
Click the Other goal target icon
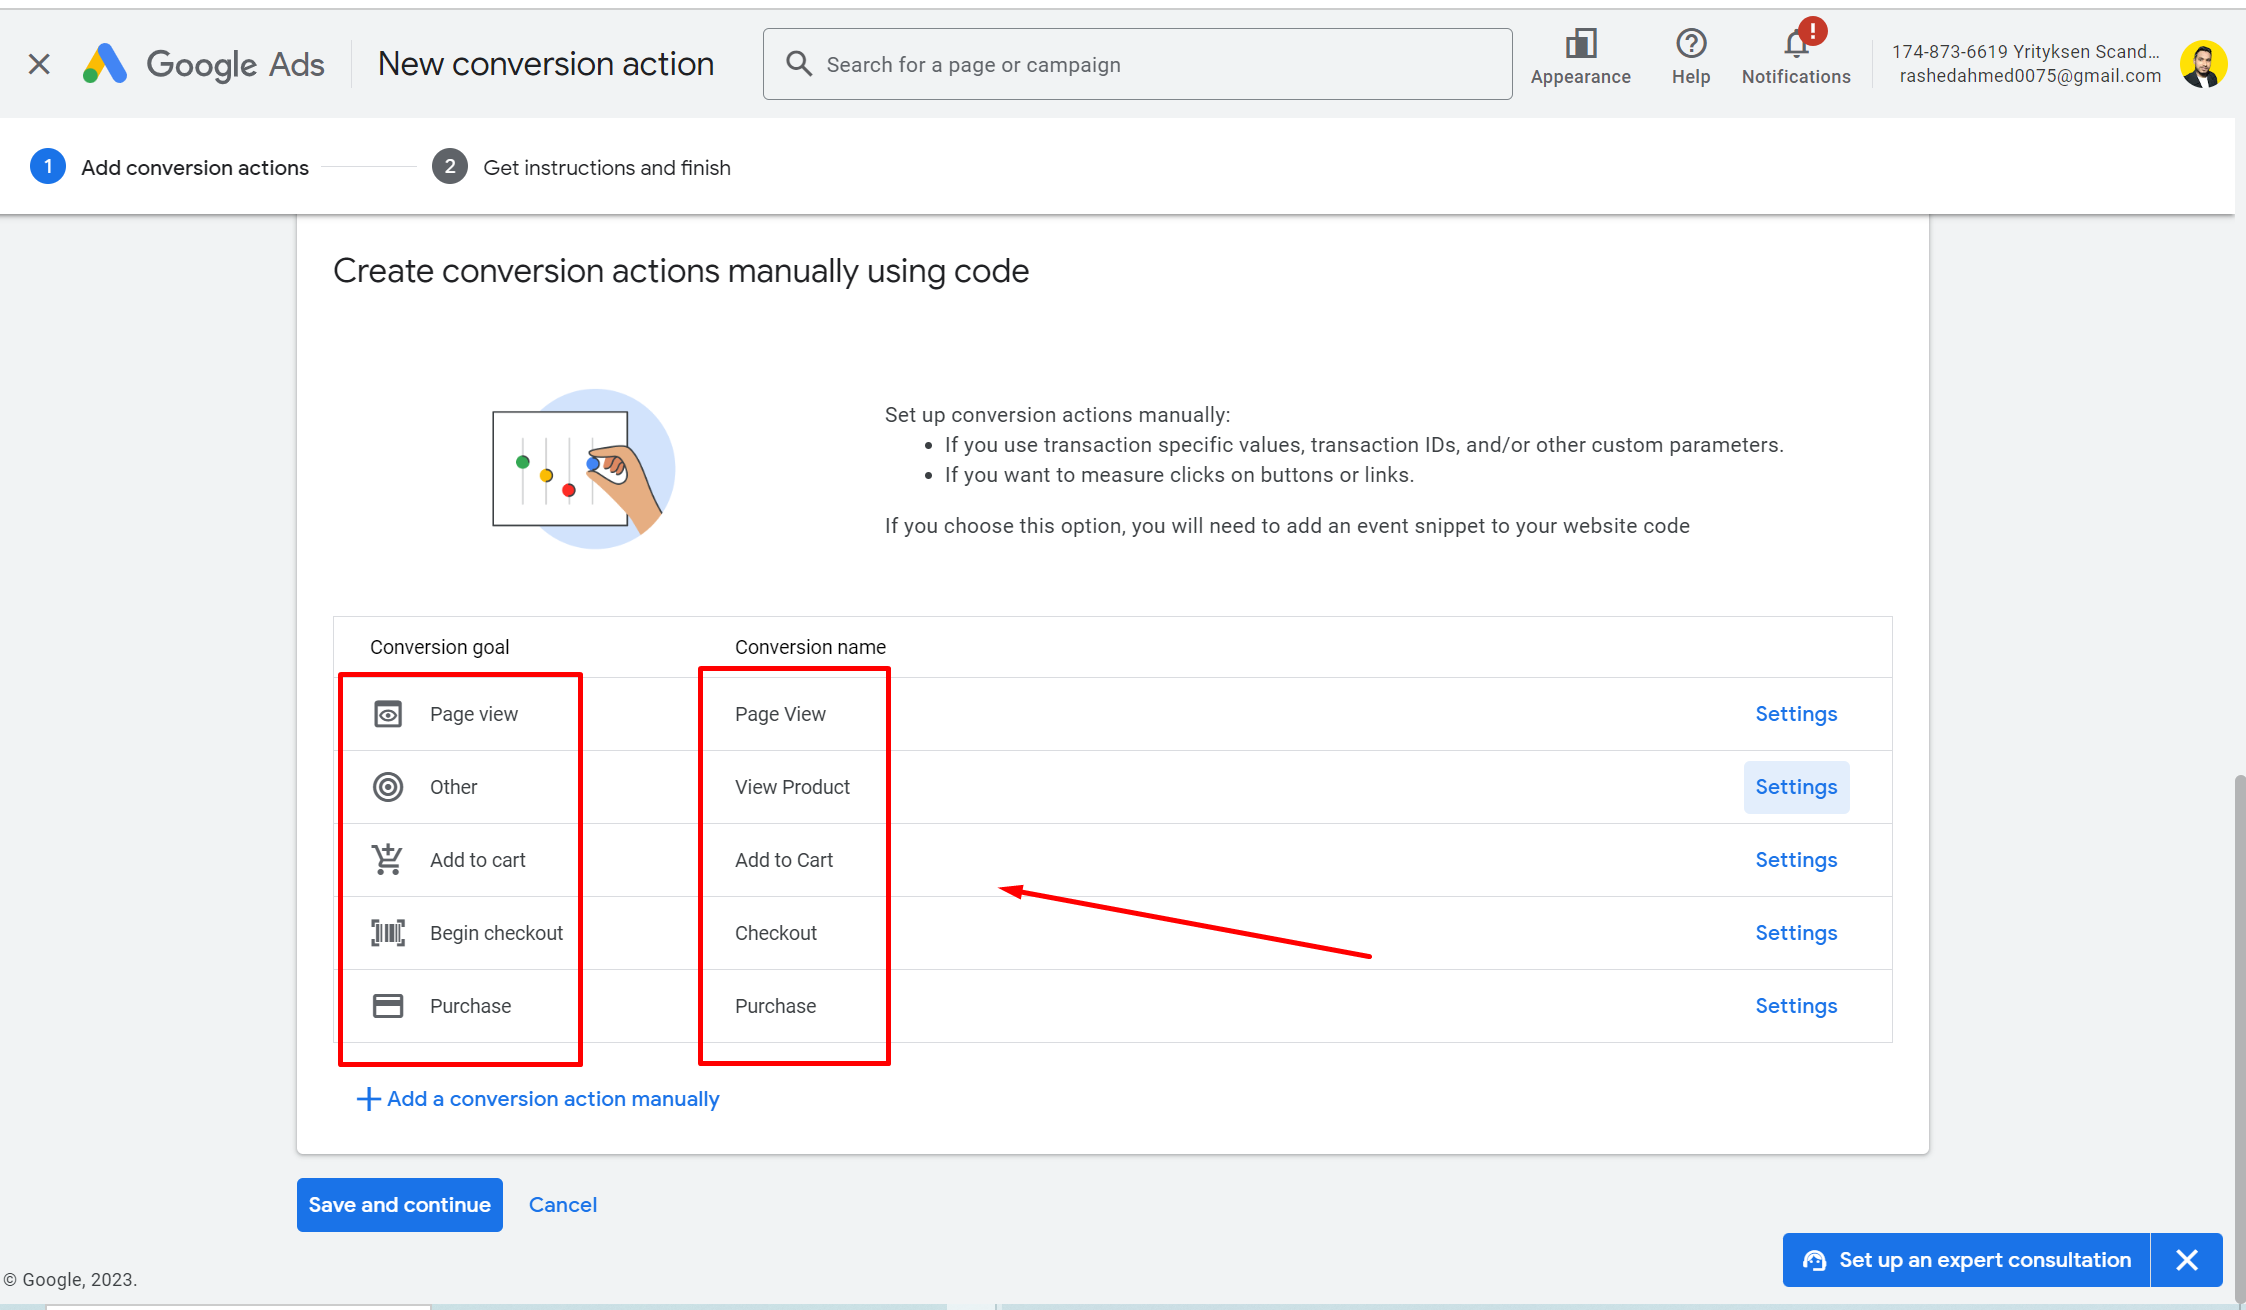pos(388,787)
